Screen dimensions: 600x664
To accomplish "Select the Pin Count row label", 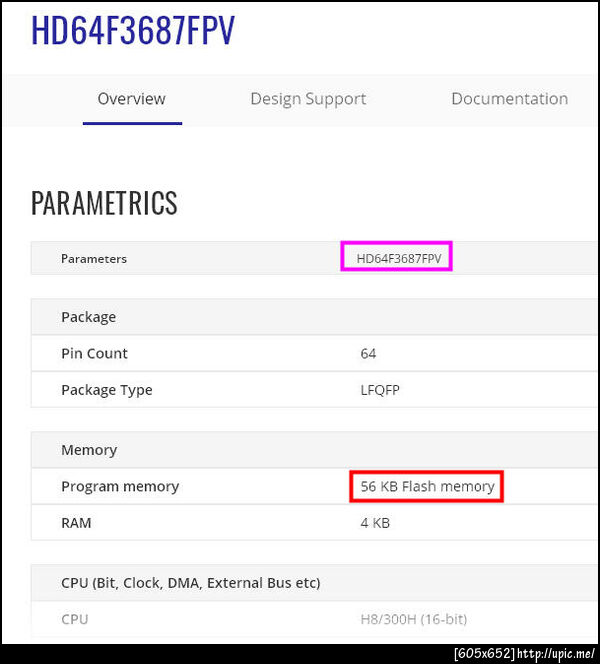I will click(x=94, y=353).
